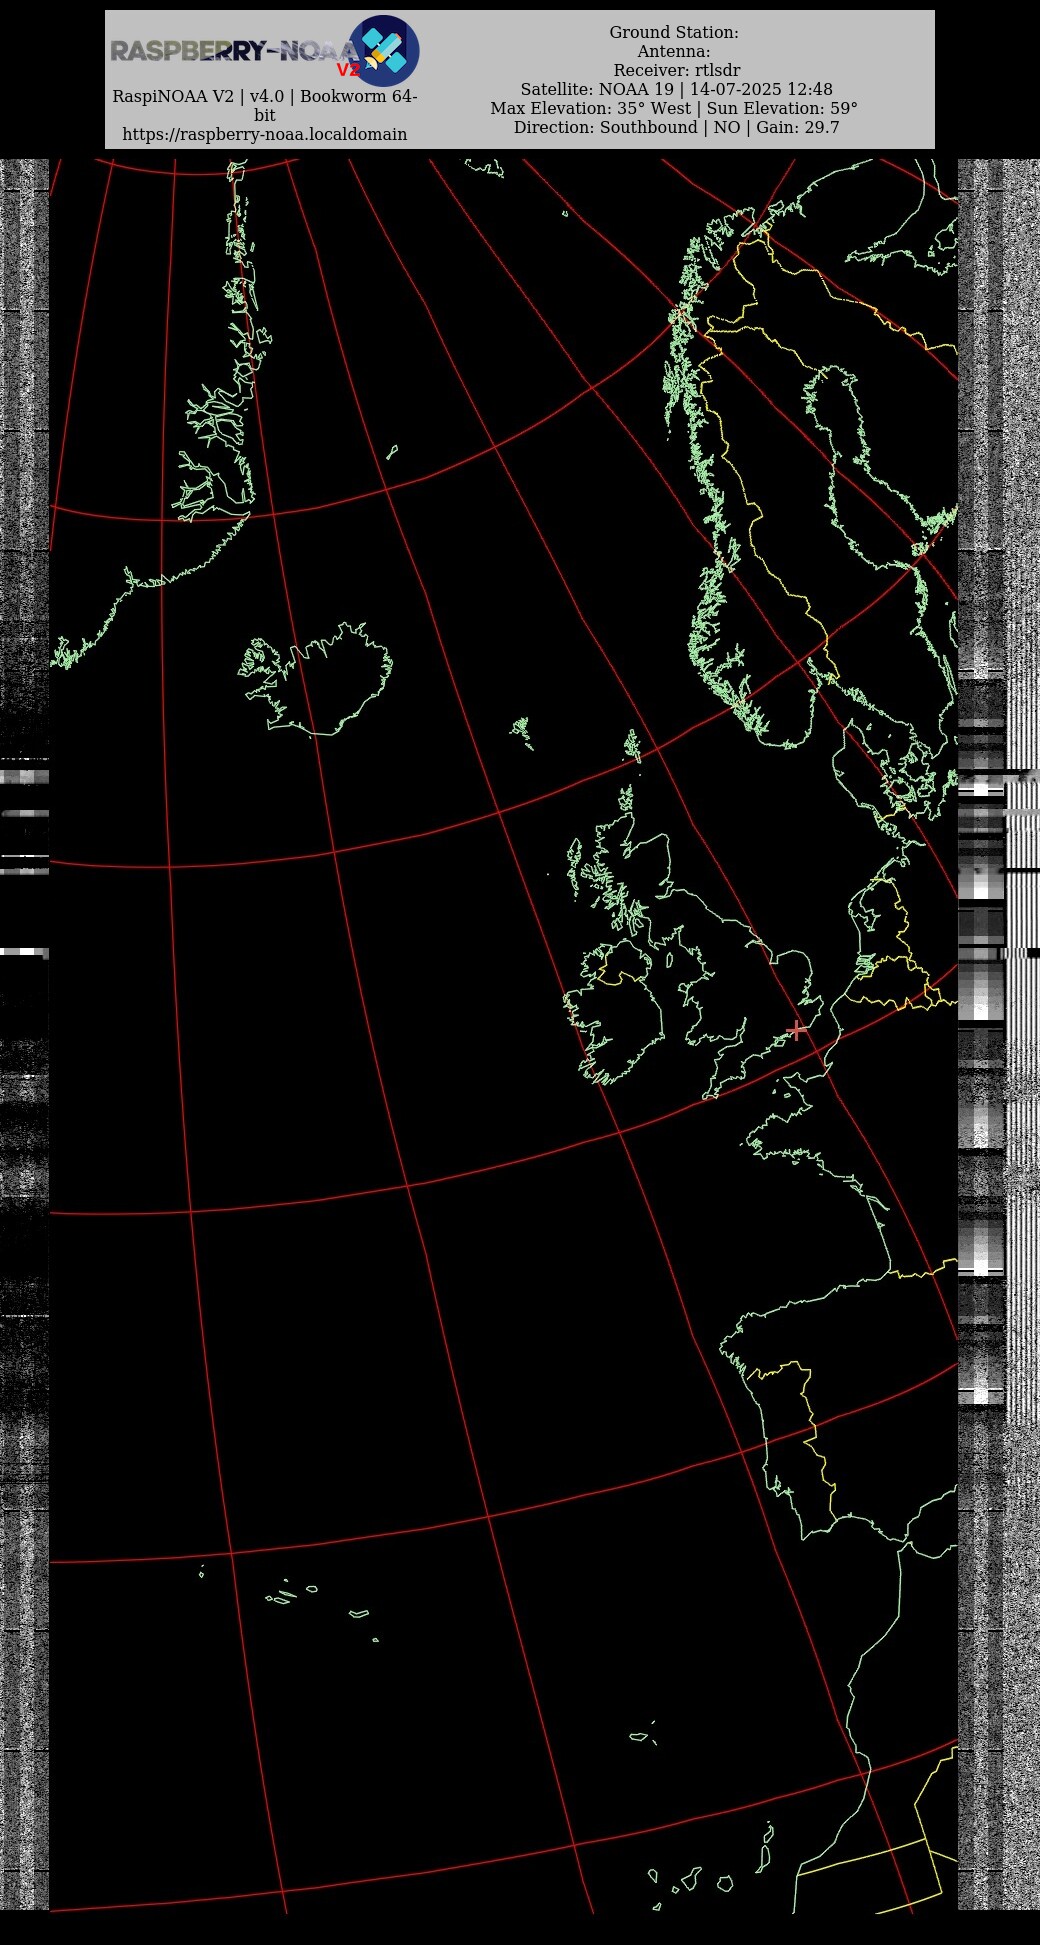This screenshot has height=1945, width=1040.
Task: Click the 'Ground Station:' label
Action: [x=674, y=33]
